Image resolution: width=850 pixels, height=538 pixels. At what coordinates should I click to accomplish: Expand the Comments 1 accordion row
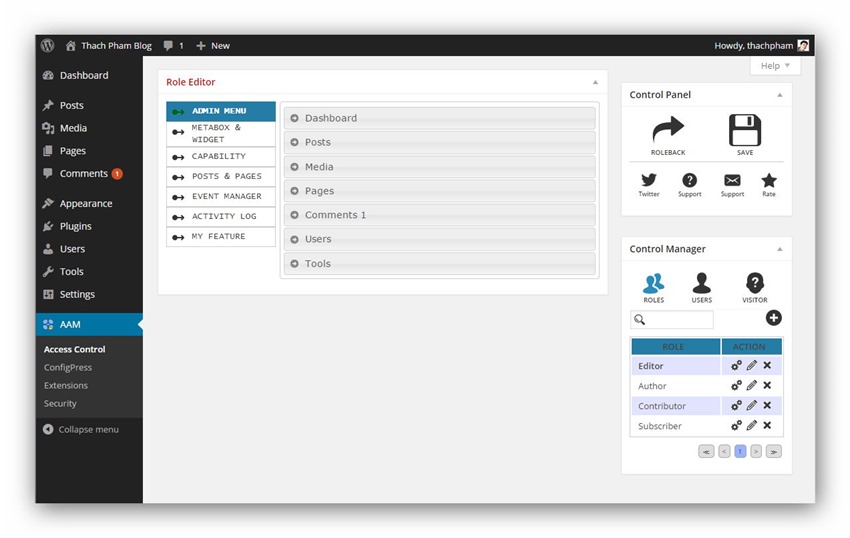pyautogui.click(x=439, y=215)
